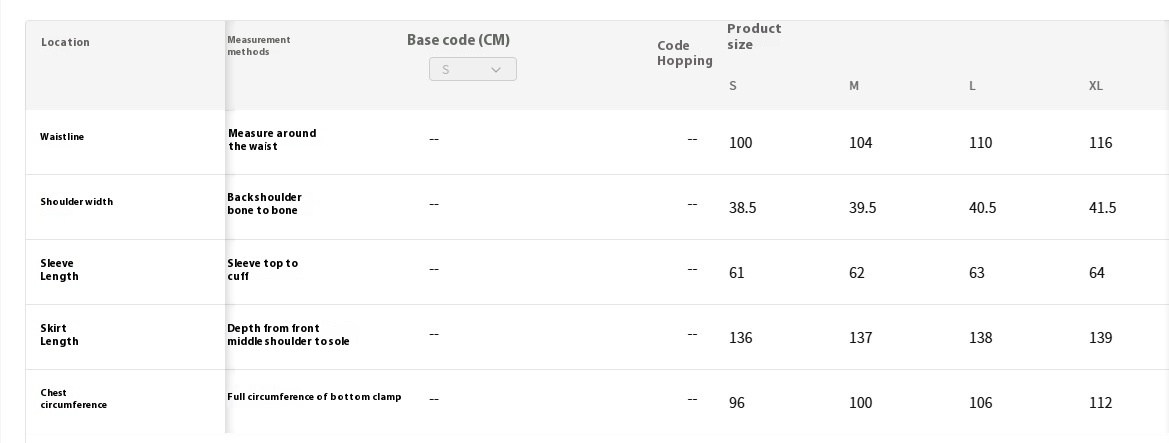Select the waistline value 100 for S

740,143
